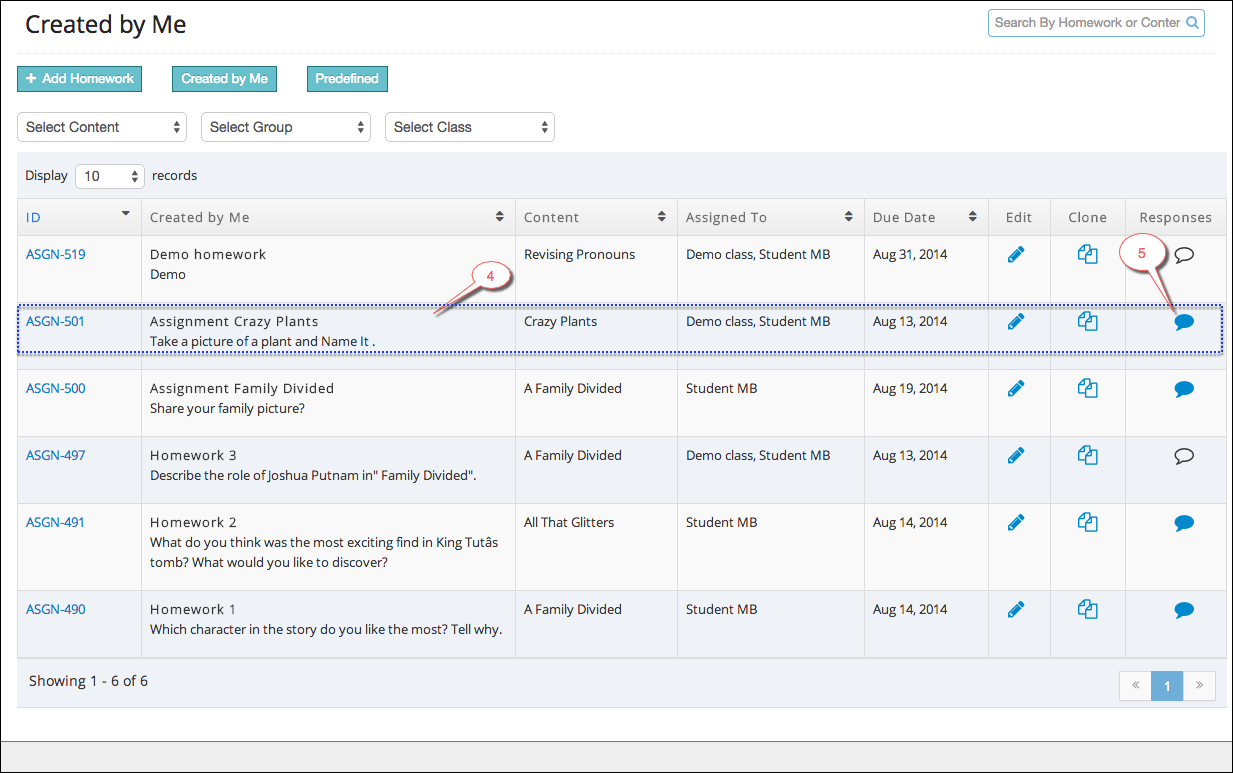Image resolution: width=1233 pixels, height=773 pixels.
Task: Open assignment link ASGN-501
Action: point(55,321)
